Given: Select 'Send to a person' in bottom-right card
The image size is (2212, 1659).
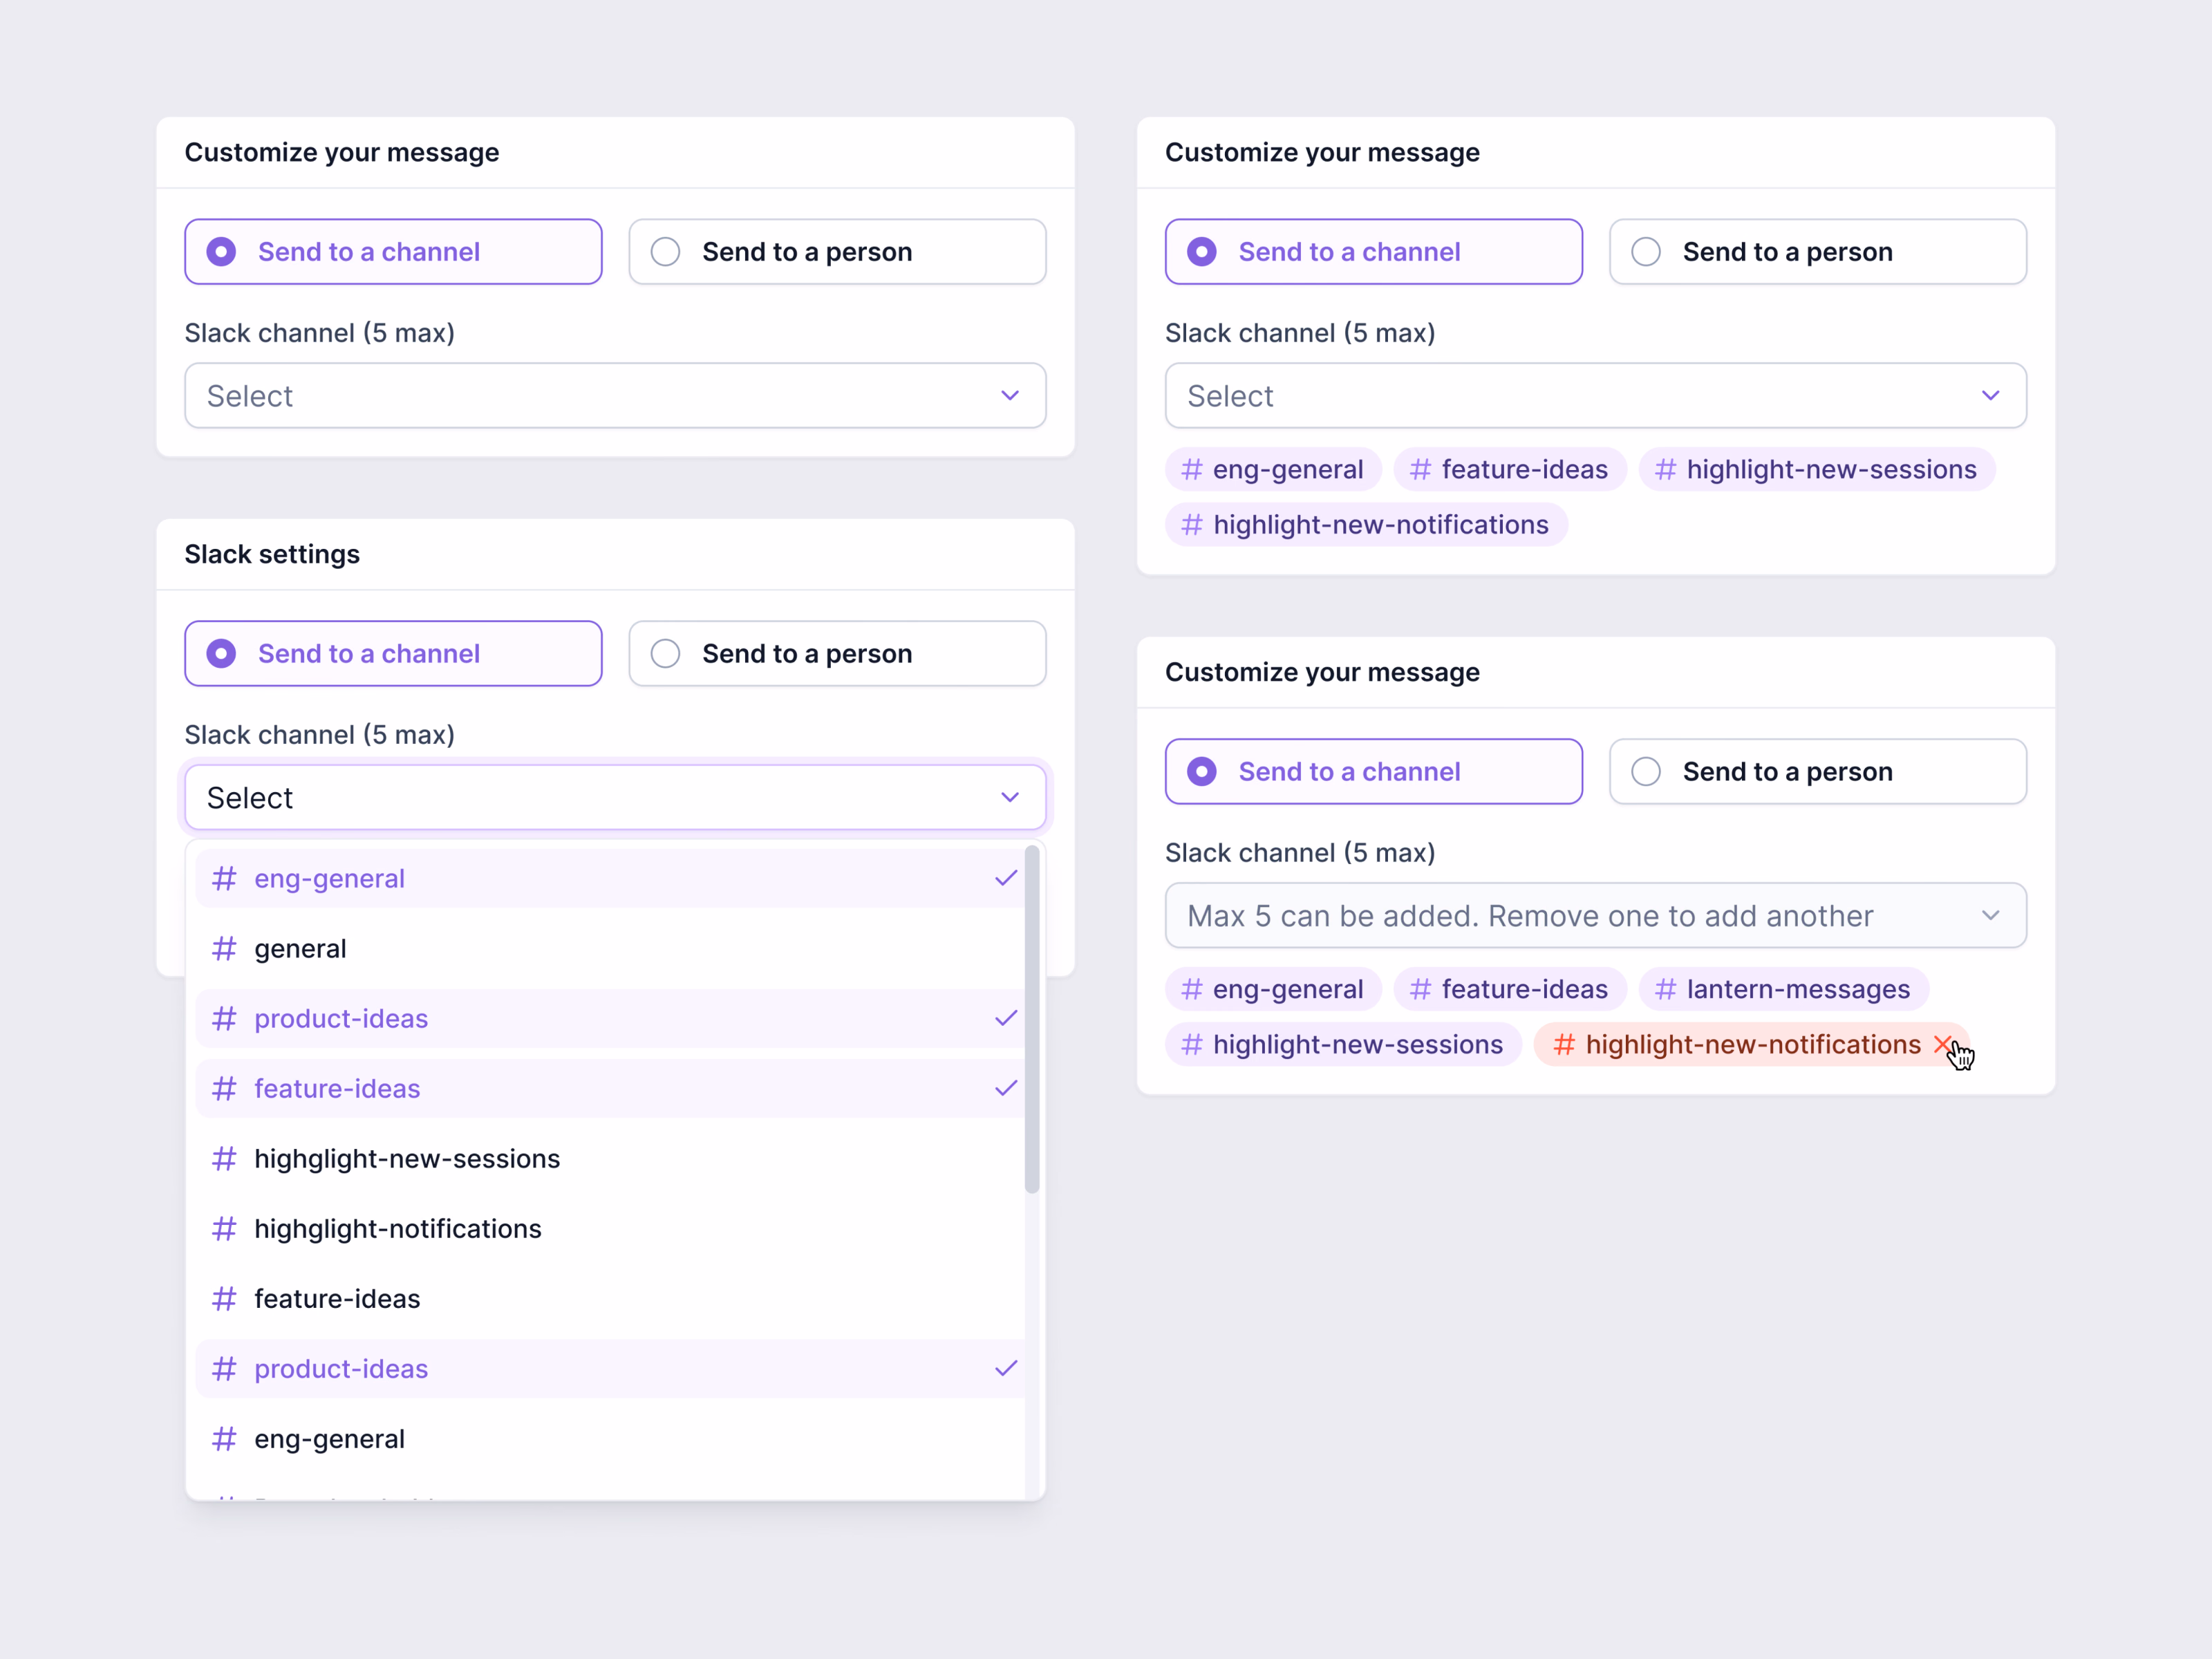Looking at the screenshot, I should click(1818, 772).
